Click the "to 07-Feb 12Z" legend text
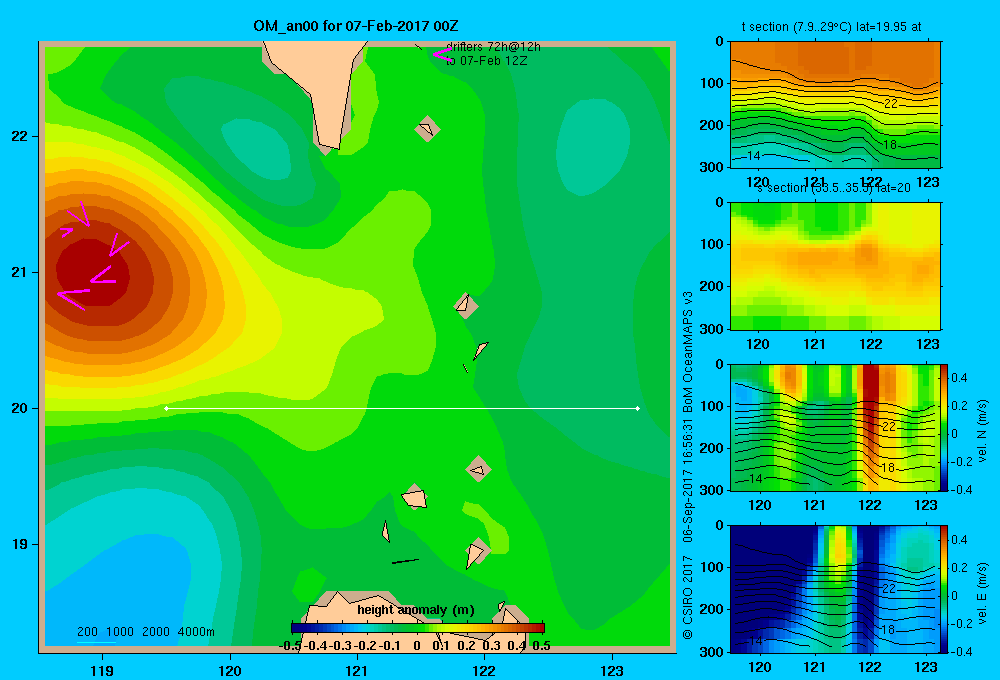Image resolution: width=1000 pixels, height=680 pixels. 486,61
